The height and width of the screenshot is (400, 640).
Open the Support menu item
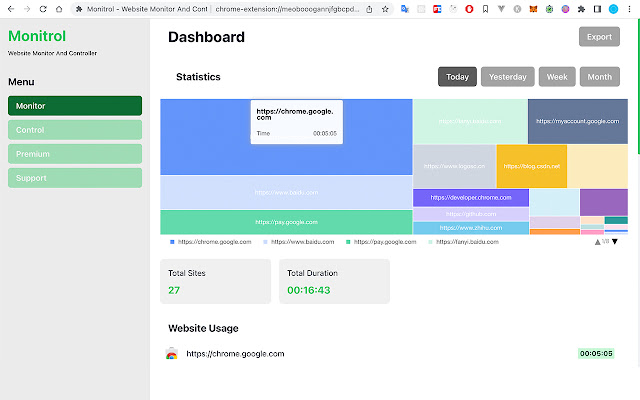(x=75, y=178)
